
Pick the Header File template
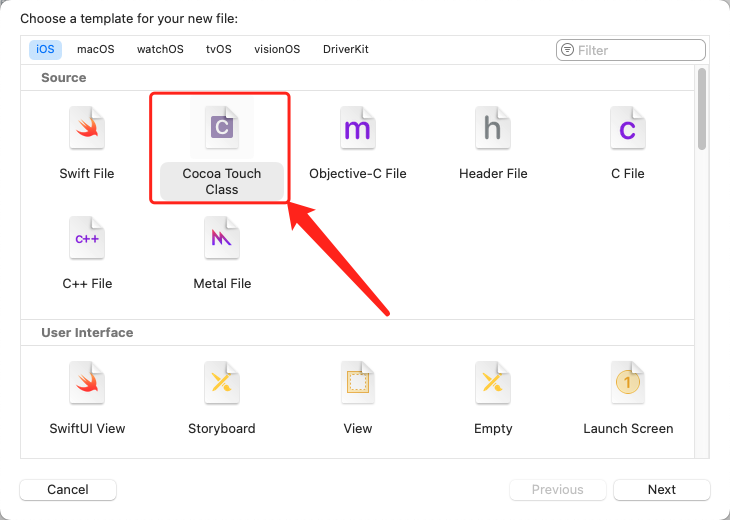pos(493,128)
